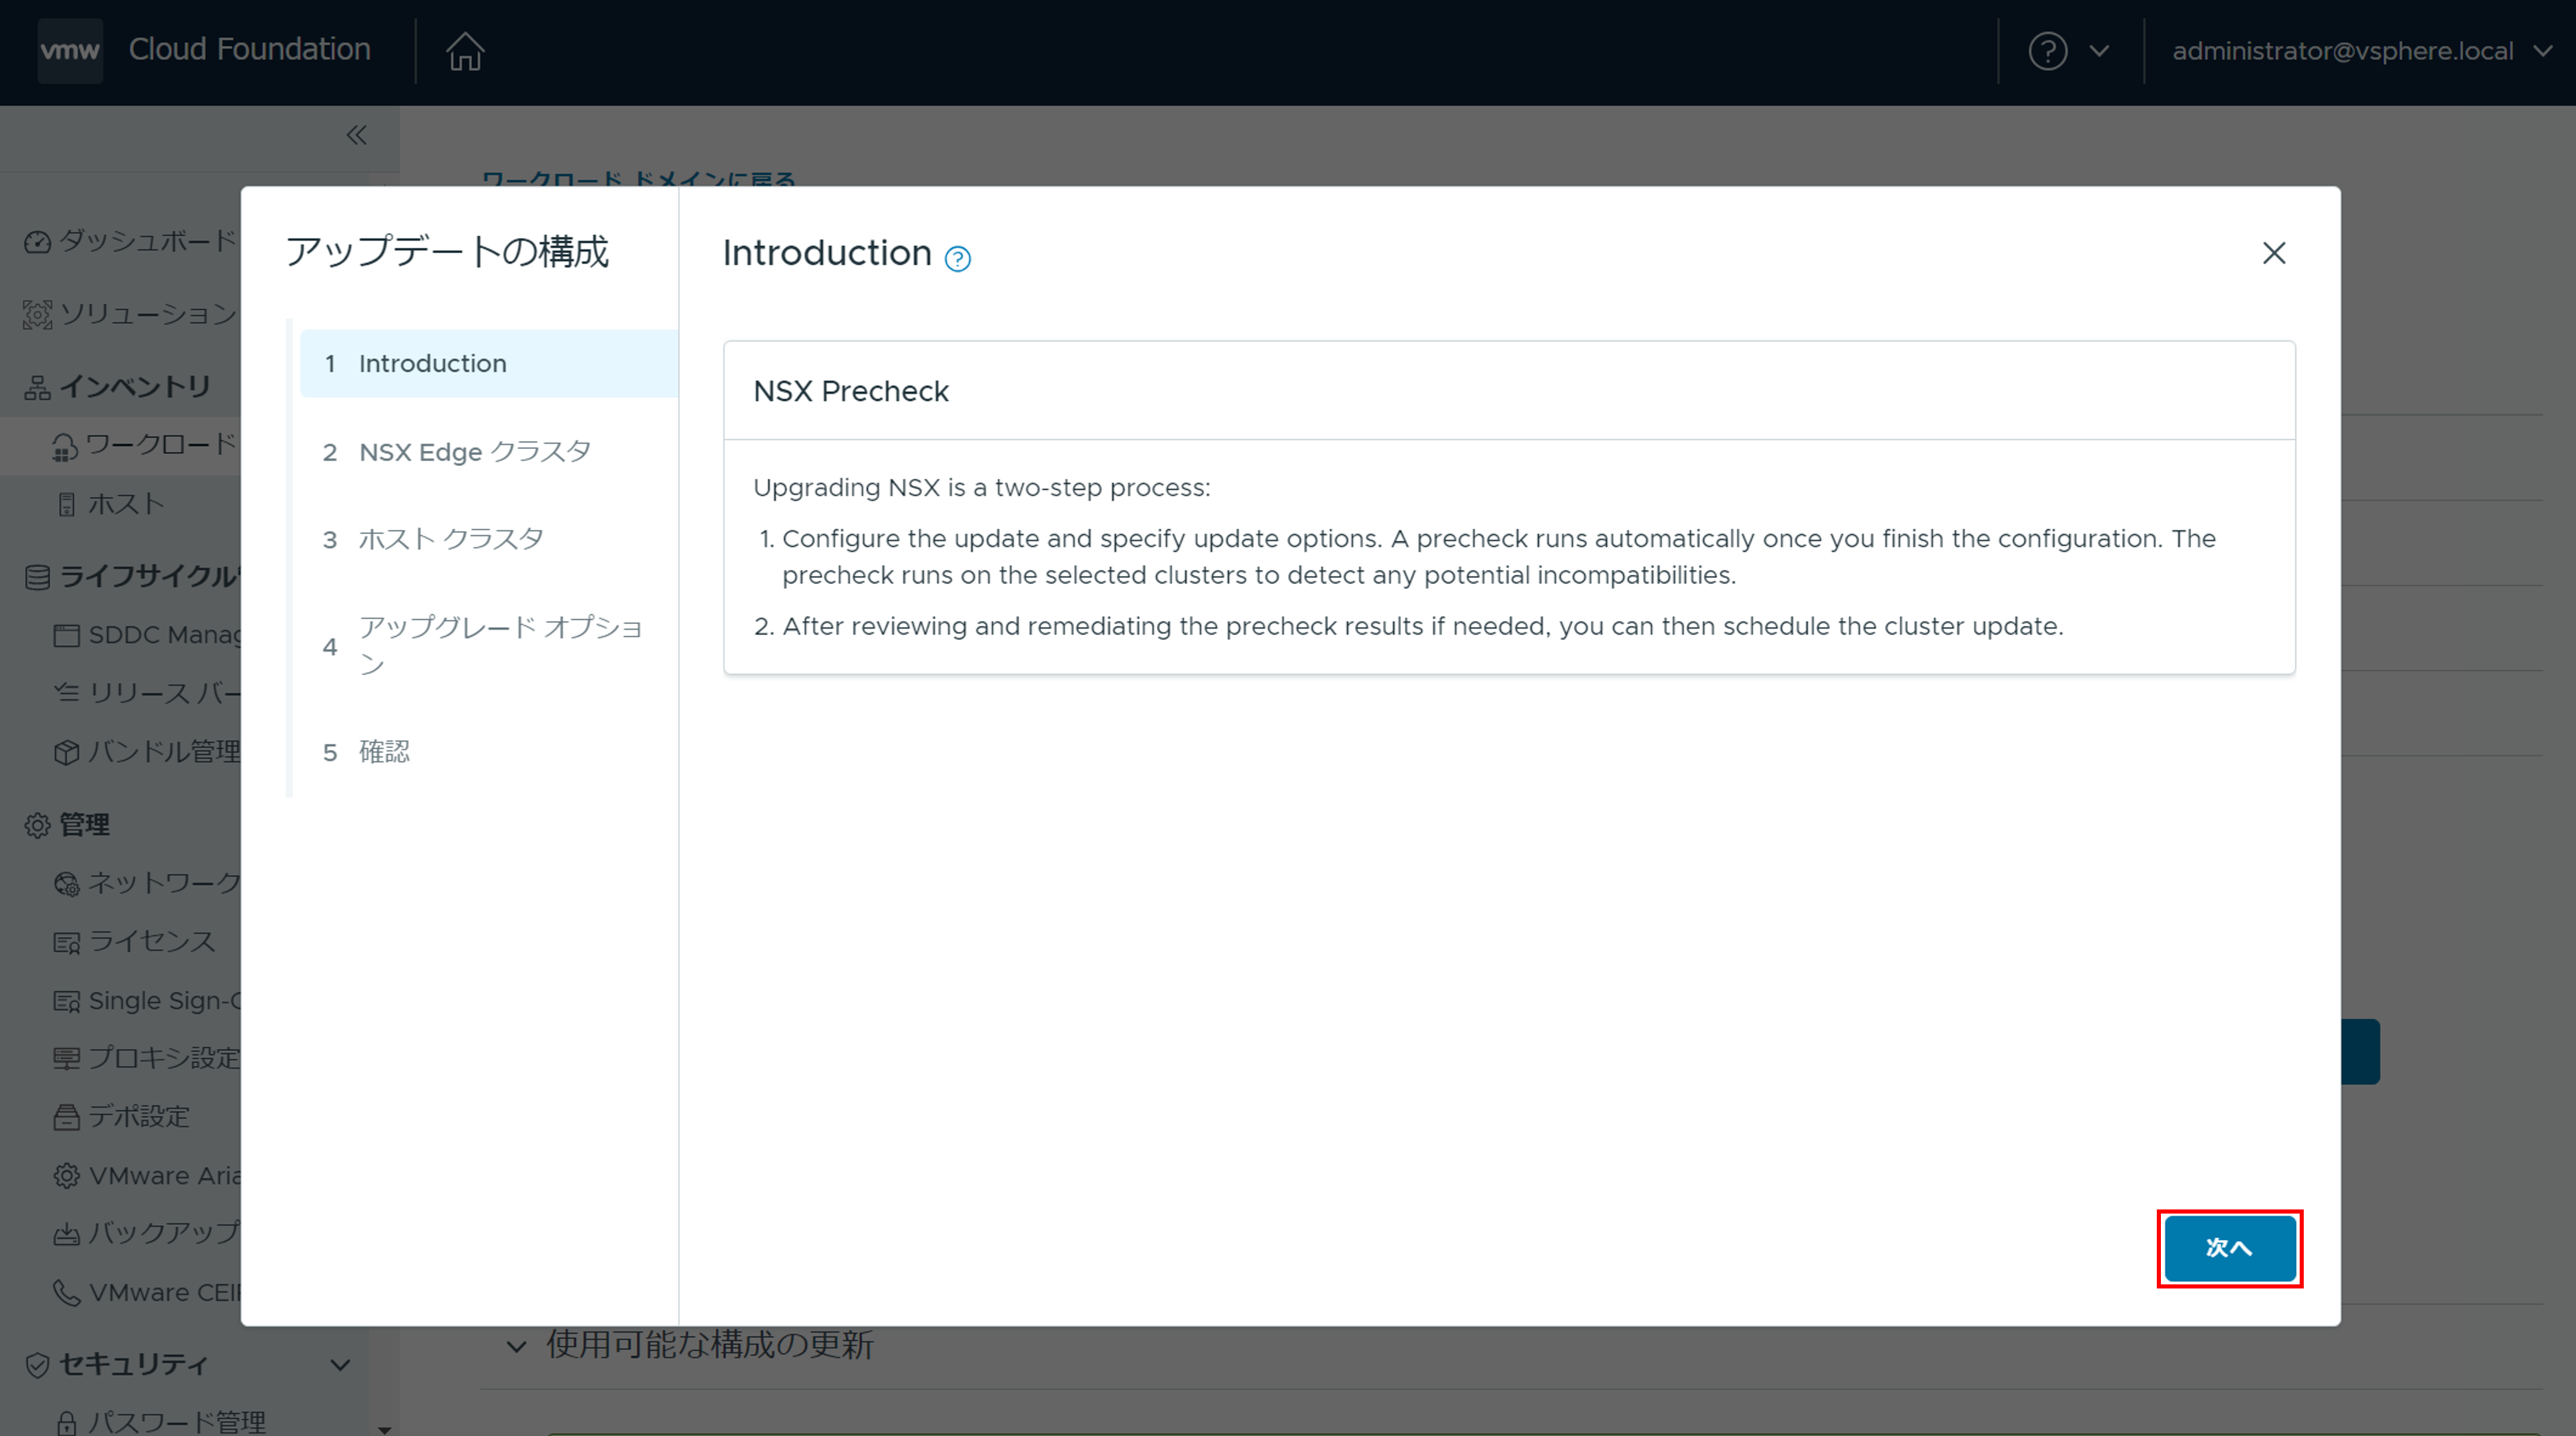Viewport: 2576px width, 1436px height.
Task: Click the 管理 section gear icon
Action: pos(37,825)
